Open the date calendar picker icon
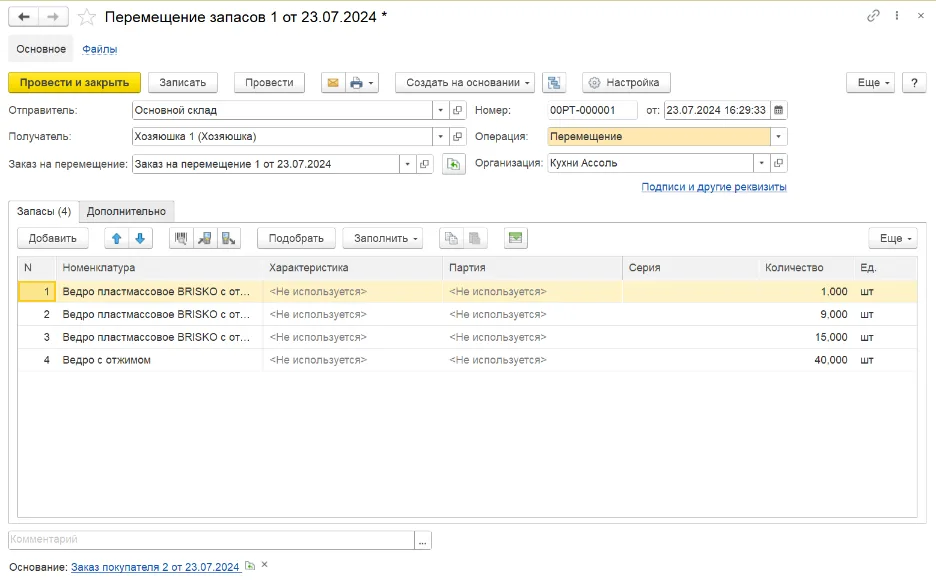The width and height of the screenshot is (936, 581). (x=778, y=110)
